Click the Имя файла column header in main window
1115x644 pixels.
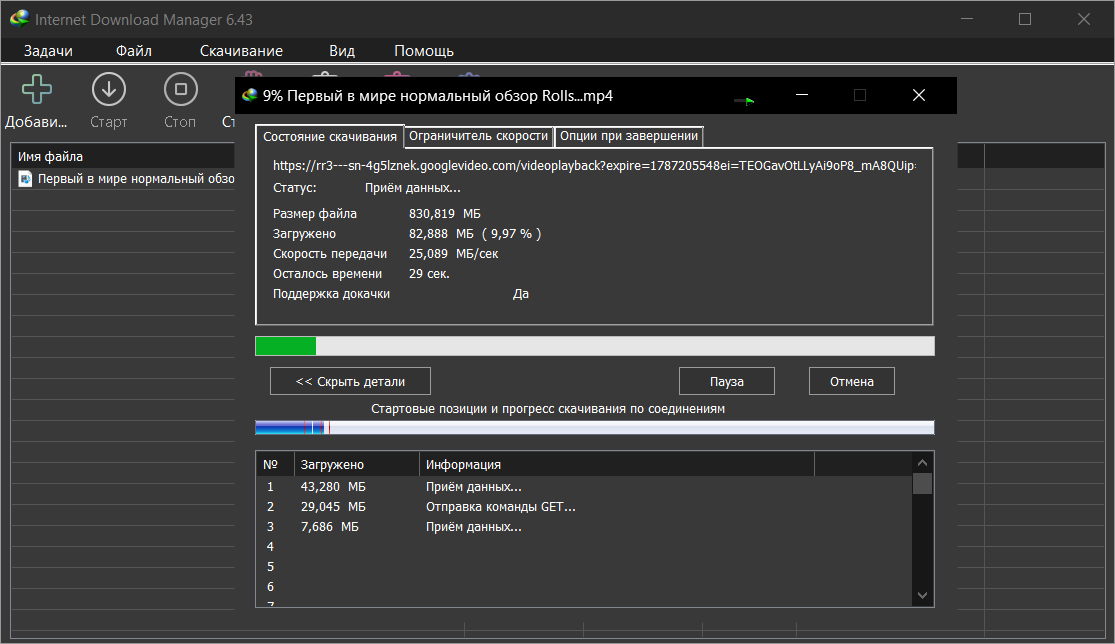122,156
